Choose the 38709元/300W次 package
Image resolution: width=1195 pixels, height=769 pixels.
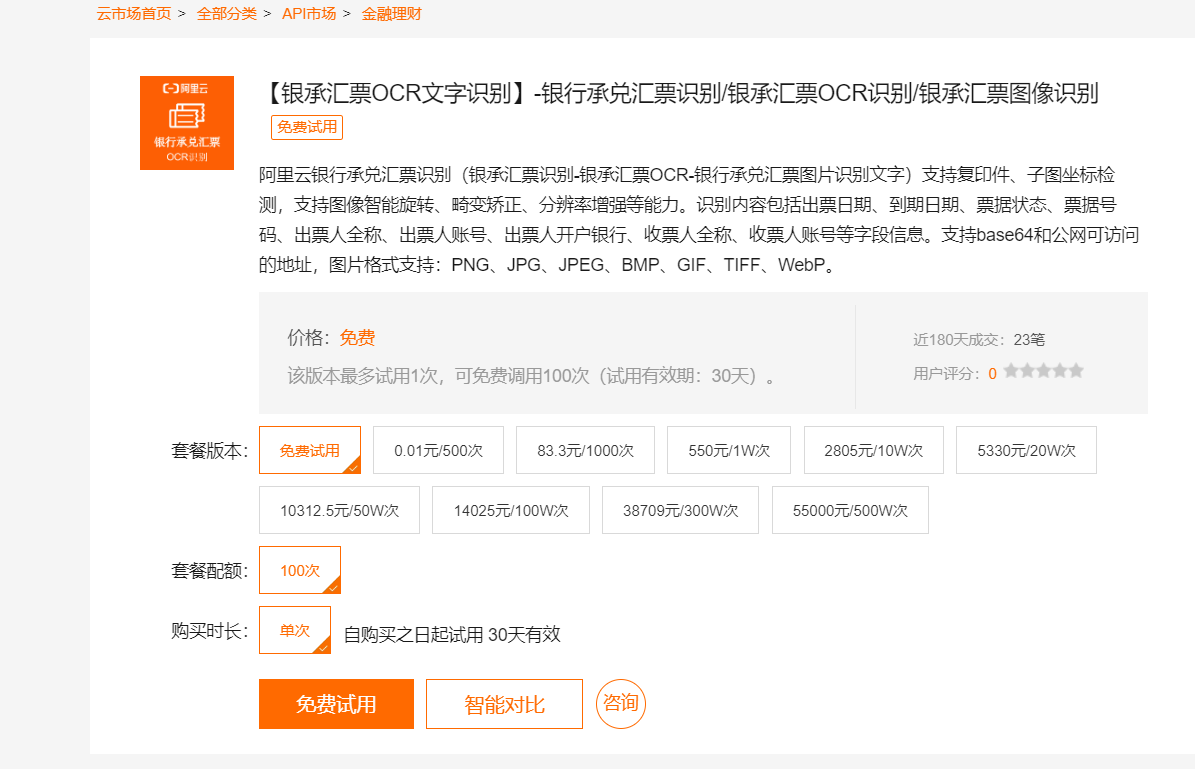point(680,510)
